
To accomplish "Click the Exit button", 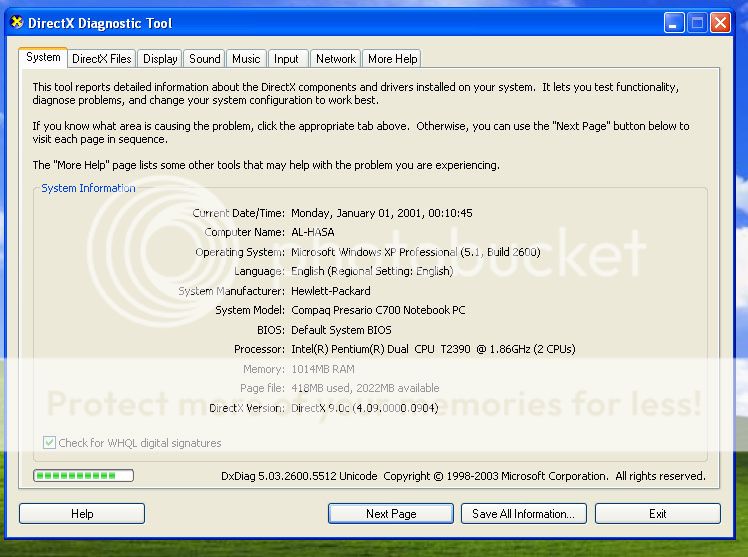I will click(658, 514).
